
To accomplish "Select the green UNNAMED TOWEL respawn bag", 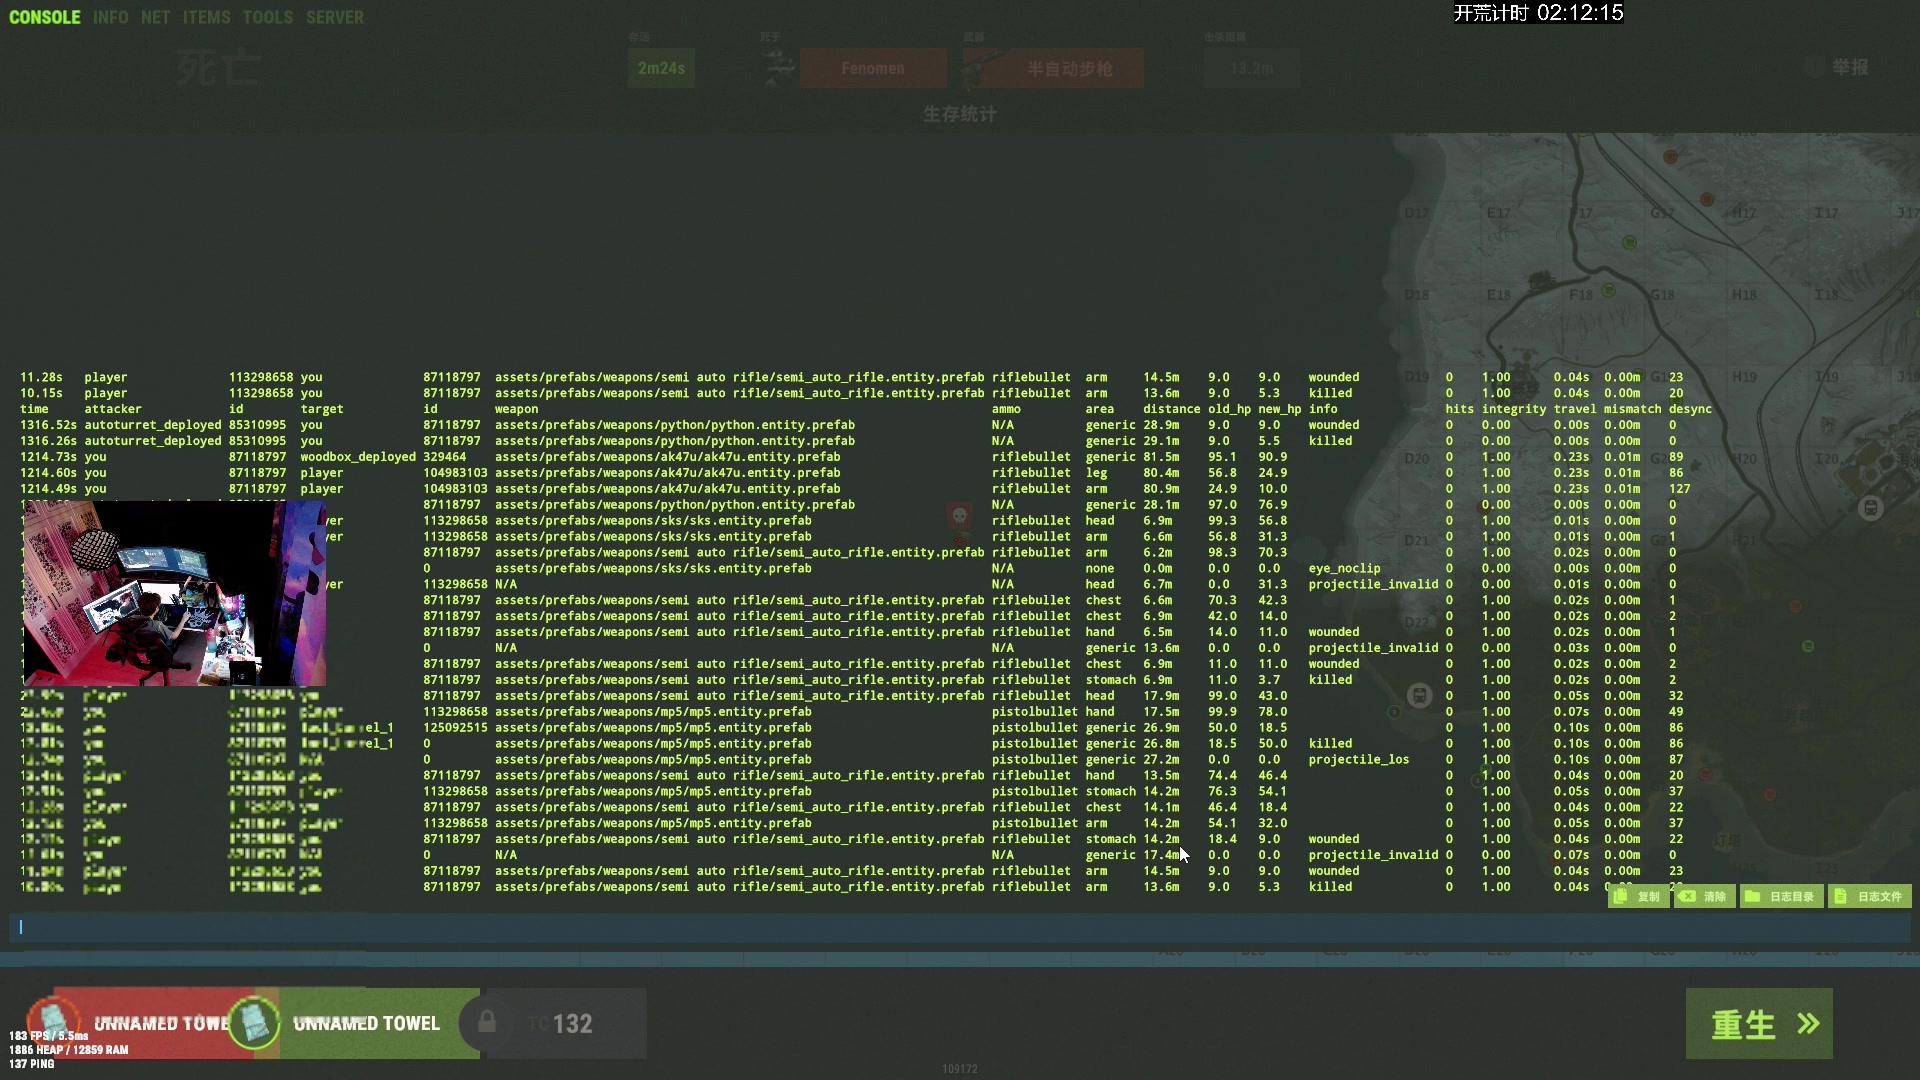I will click(x=365, y=1023).
